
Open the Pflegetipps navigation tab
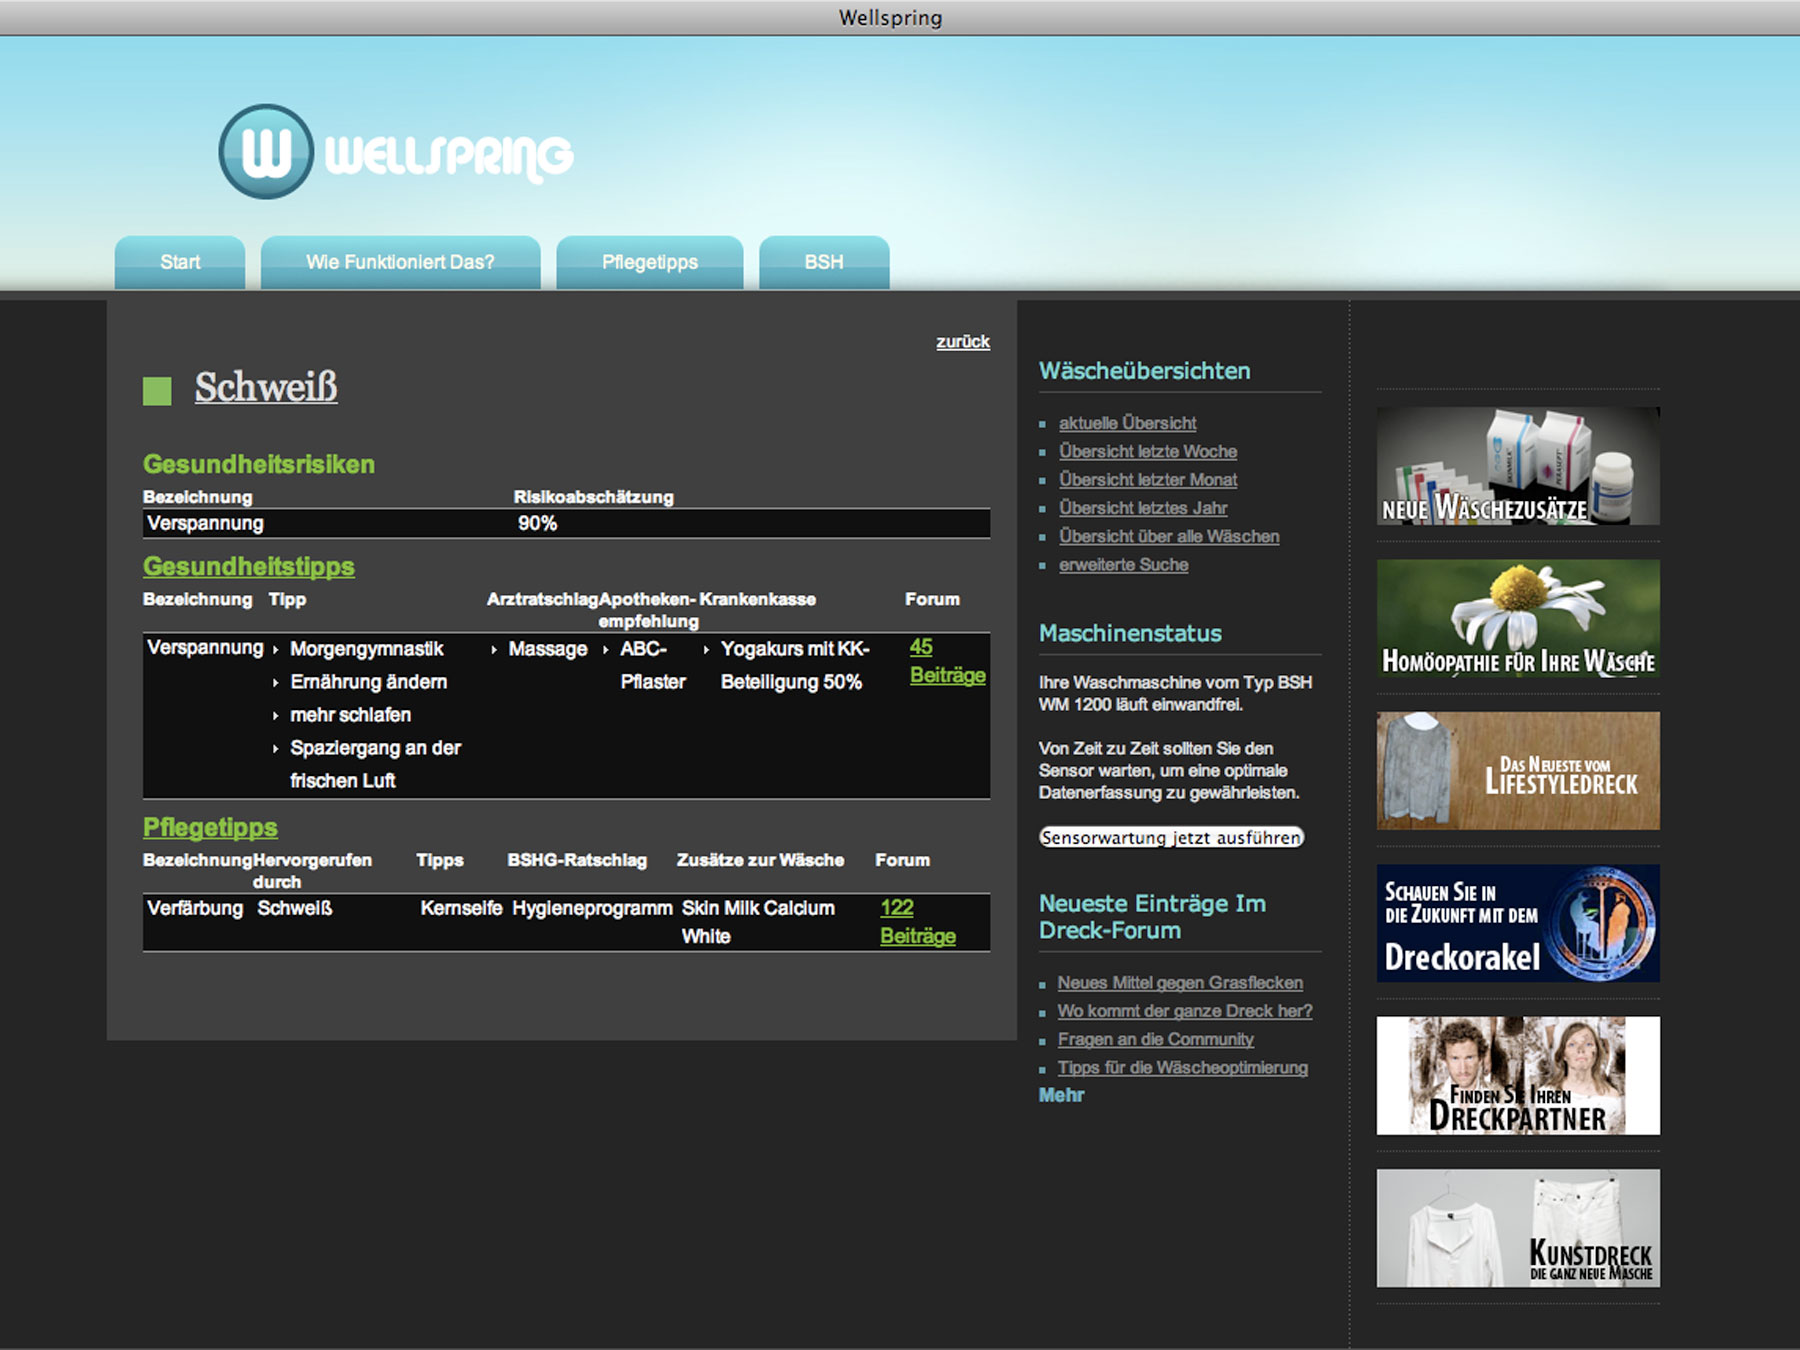click(649, 262)
